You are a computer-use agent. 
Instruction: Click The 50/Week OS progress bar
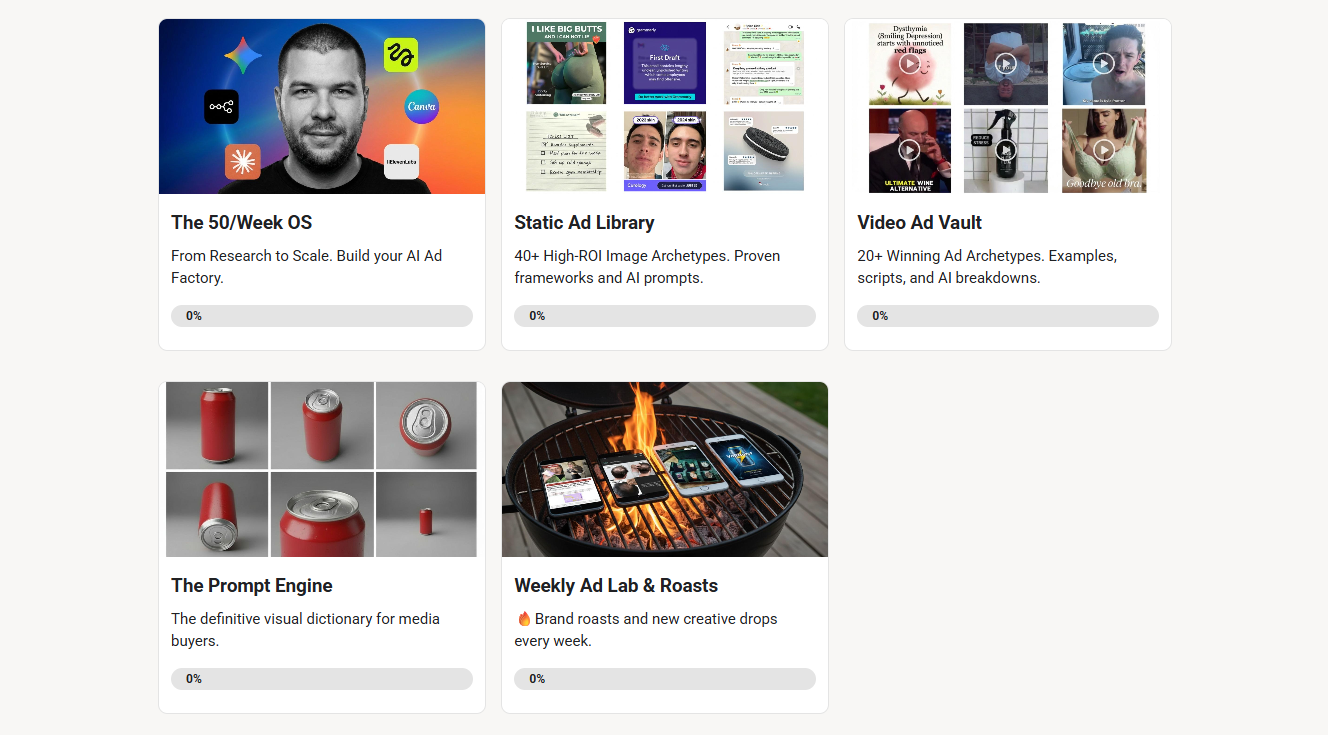pyautogui.click(x=322, y=316)
